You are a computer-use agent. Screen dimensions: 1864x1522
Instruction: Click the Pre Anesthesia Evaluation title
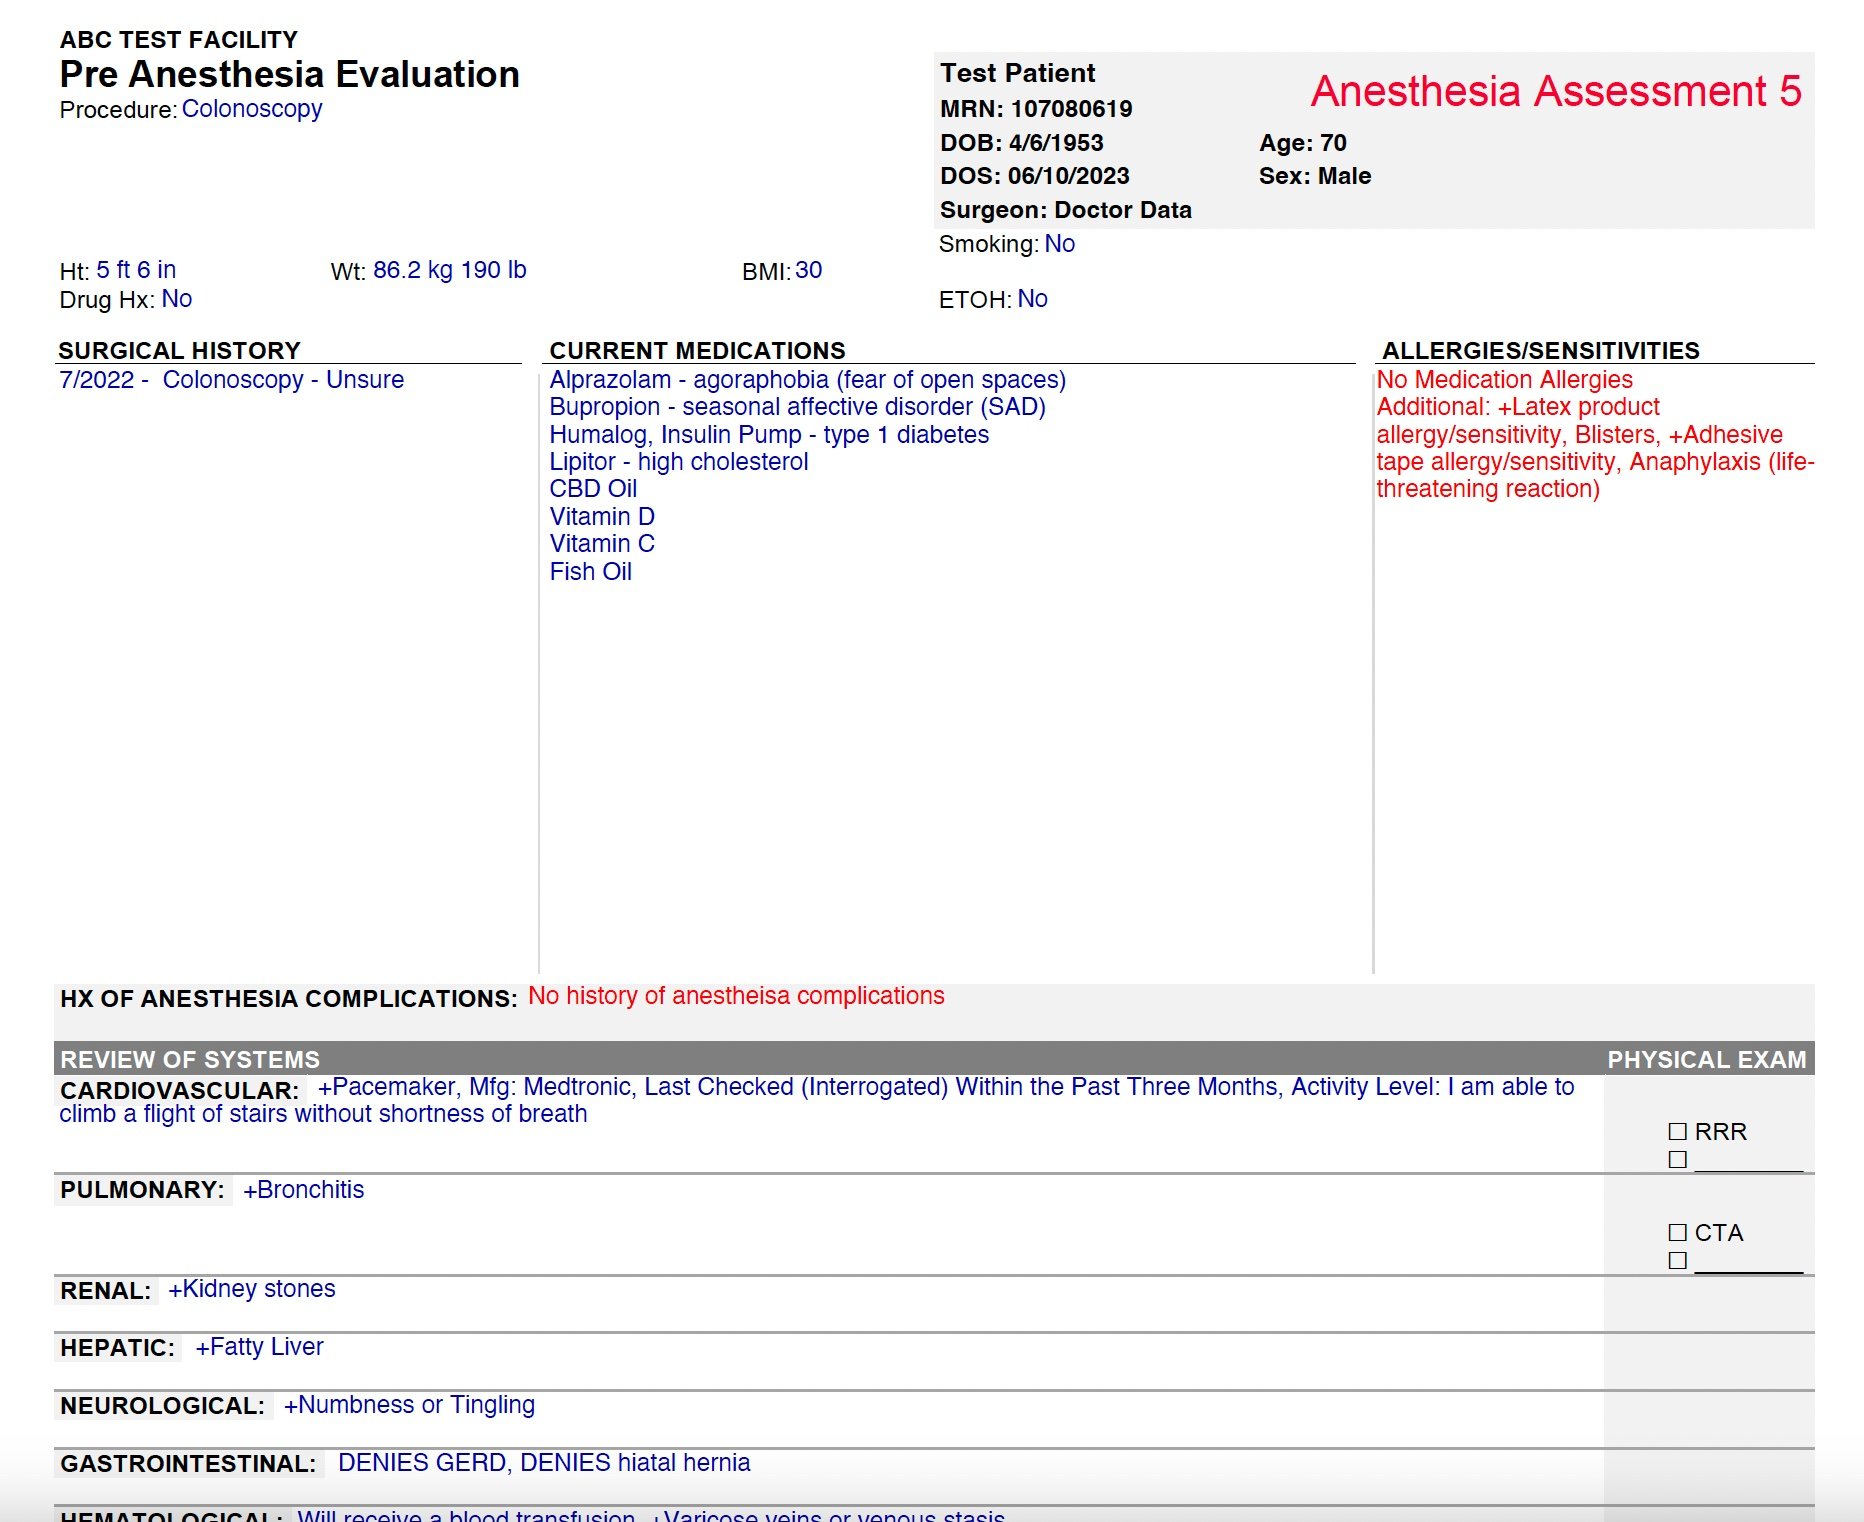pyautogui.click(x=290, y=74)
